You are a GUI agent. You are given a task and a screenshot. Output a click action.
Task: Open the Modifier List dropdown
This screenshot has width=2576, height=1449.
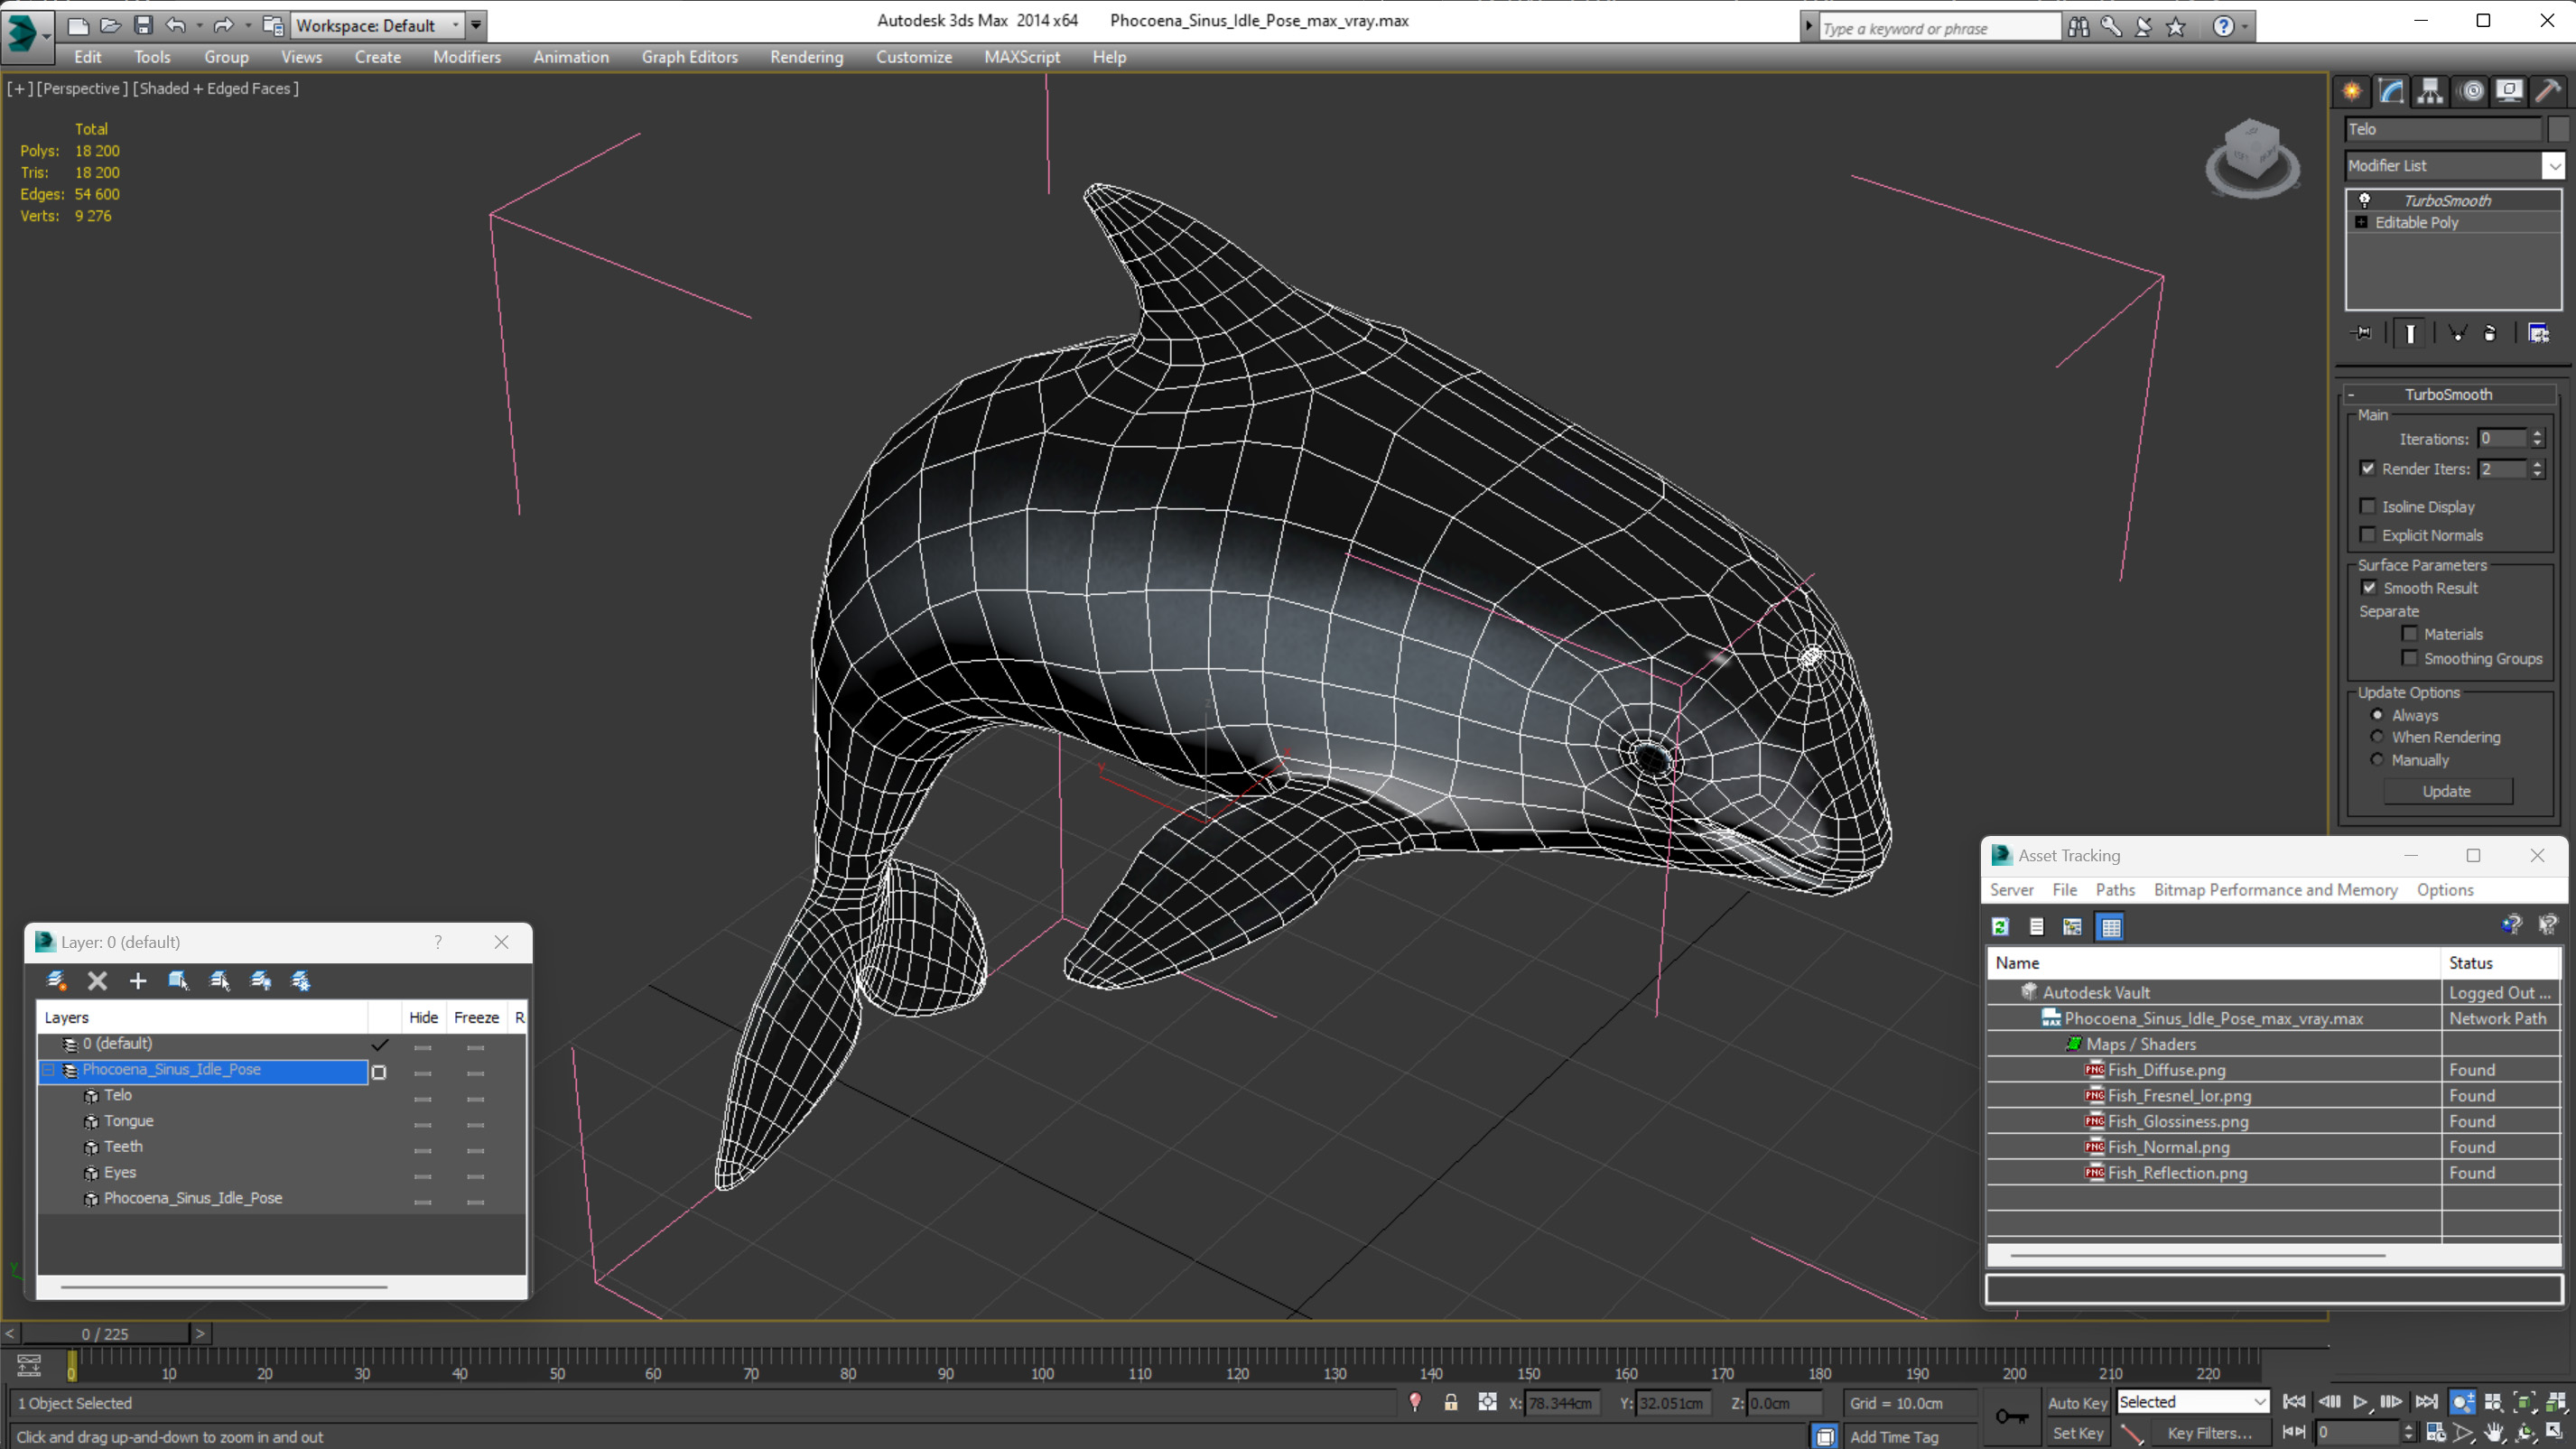pos(2553,166)
